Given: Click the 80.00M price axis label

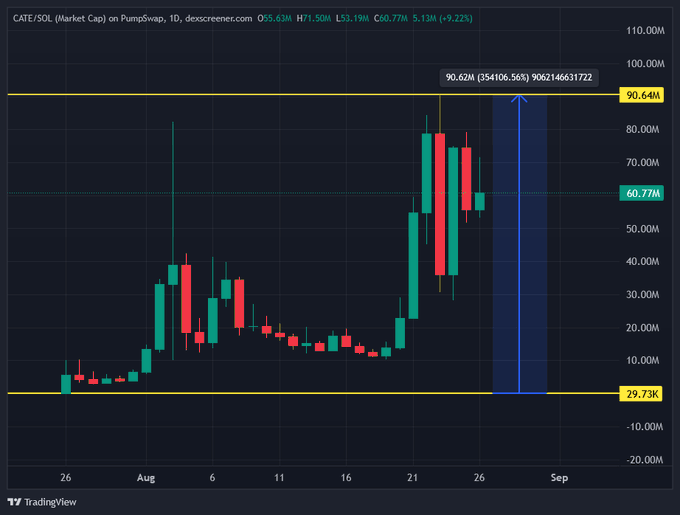Looking at the screenshot, I should (642, 129).
